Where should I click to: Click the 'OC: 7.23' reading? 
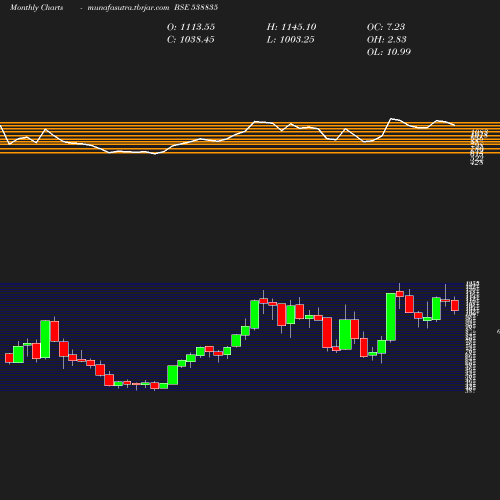pos(386,27)
